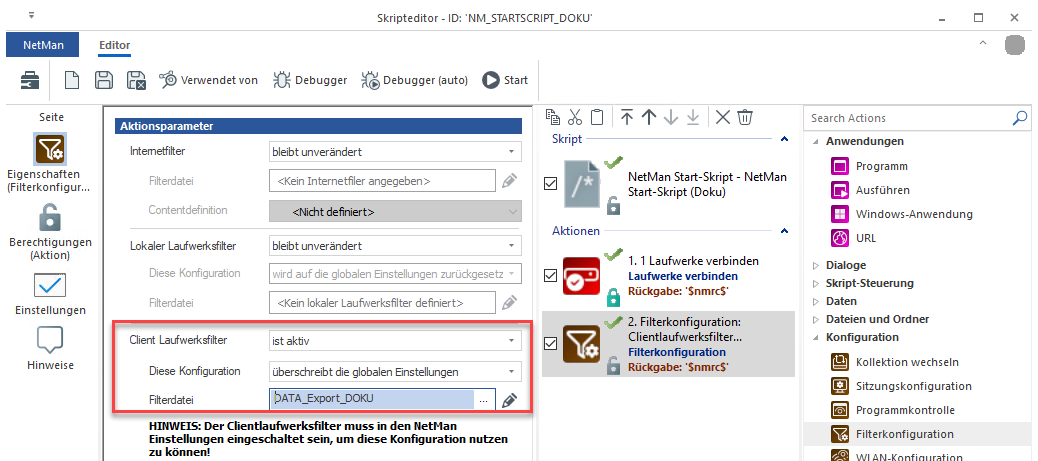Uncheck the Laufwerke verbinden action
The height and width of the screenshot is (461, 1038).
pos(549,276)
